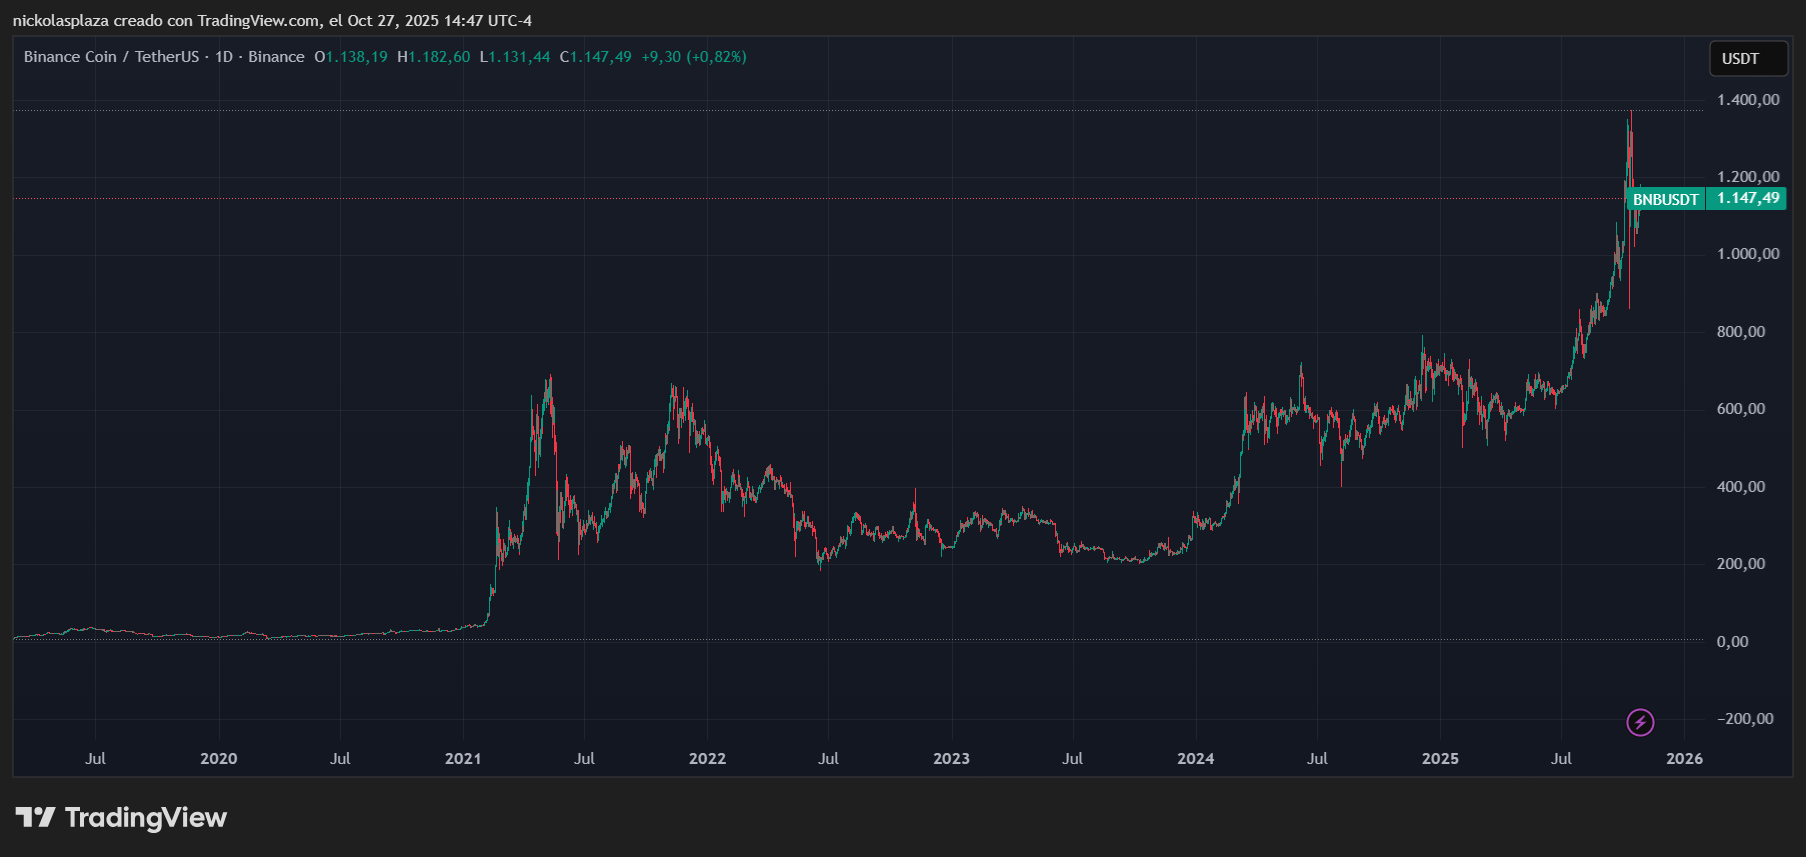Open the USDT currency dropdown
Viewport: 1806px width, 857px height.
click(x=1747, y=59)
